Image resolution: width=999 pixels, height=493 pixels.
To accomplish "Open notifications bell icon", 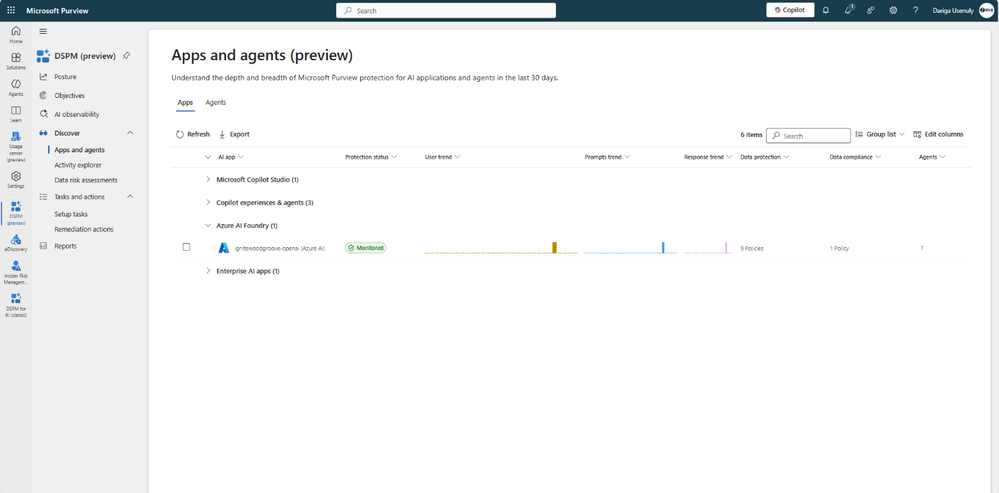I will click(826, 10).
